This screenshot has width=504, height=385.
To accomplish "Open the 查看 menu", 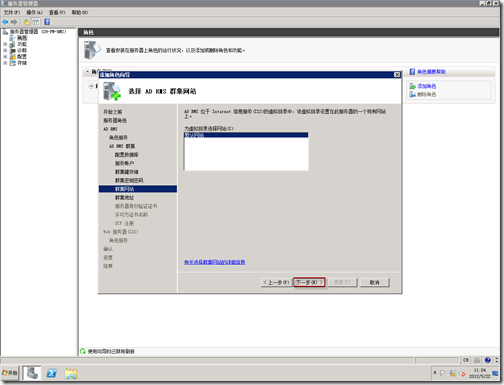I will (57, 12).
